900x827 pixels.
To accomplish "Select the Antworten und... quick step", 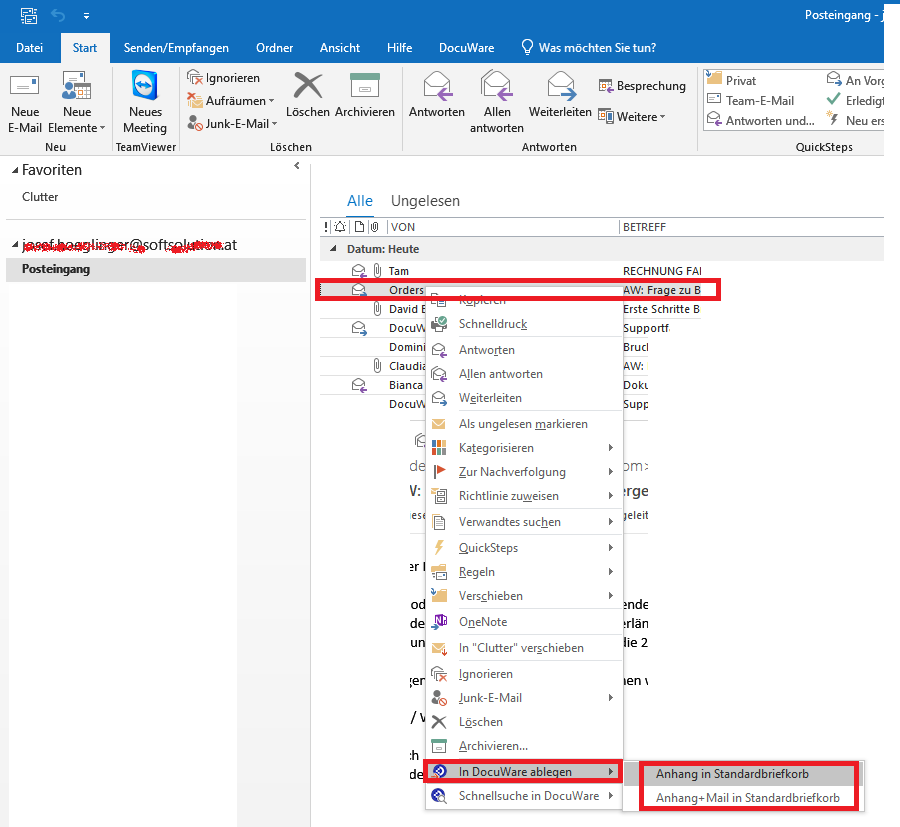I will 761,121.
